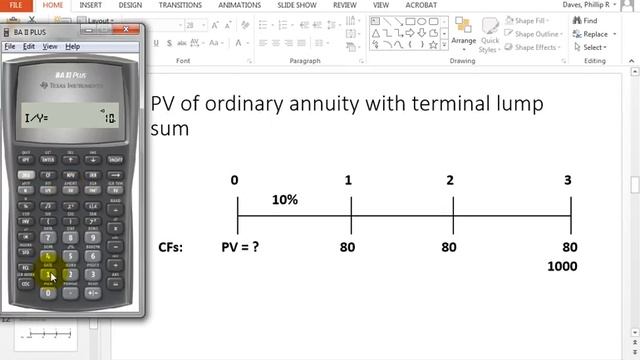Image resolution: width=640 pixels, height=360 pixels.
Task: Toggle center text alignment
Action: tap(276, 43)
